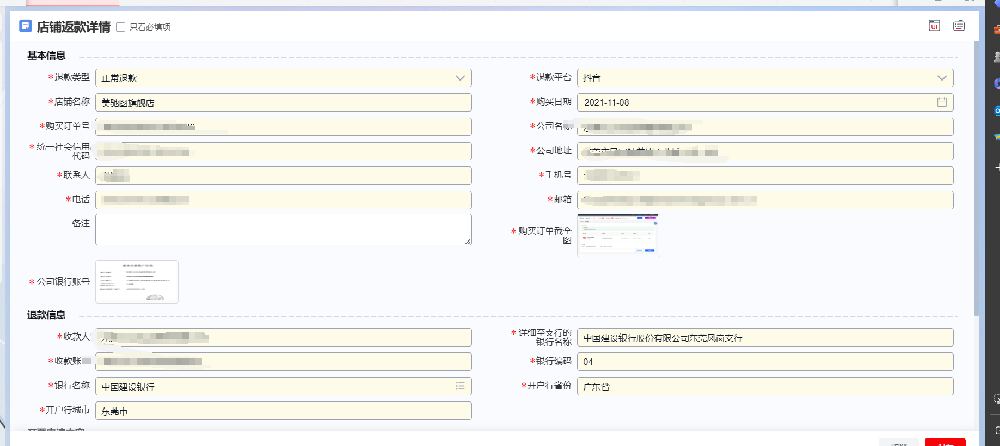The height and width of the screenshot is (446, 1000).
Task: Click the 开户行省份 field showing 广东省
Action: click(x=765, y=386)
